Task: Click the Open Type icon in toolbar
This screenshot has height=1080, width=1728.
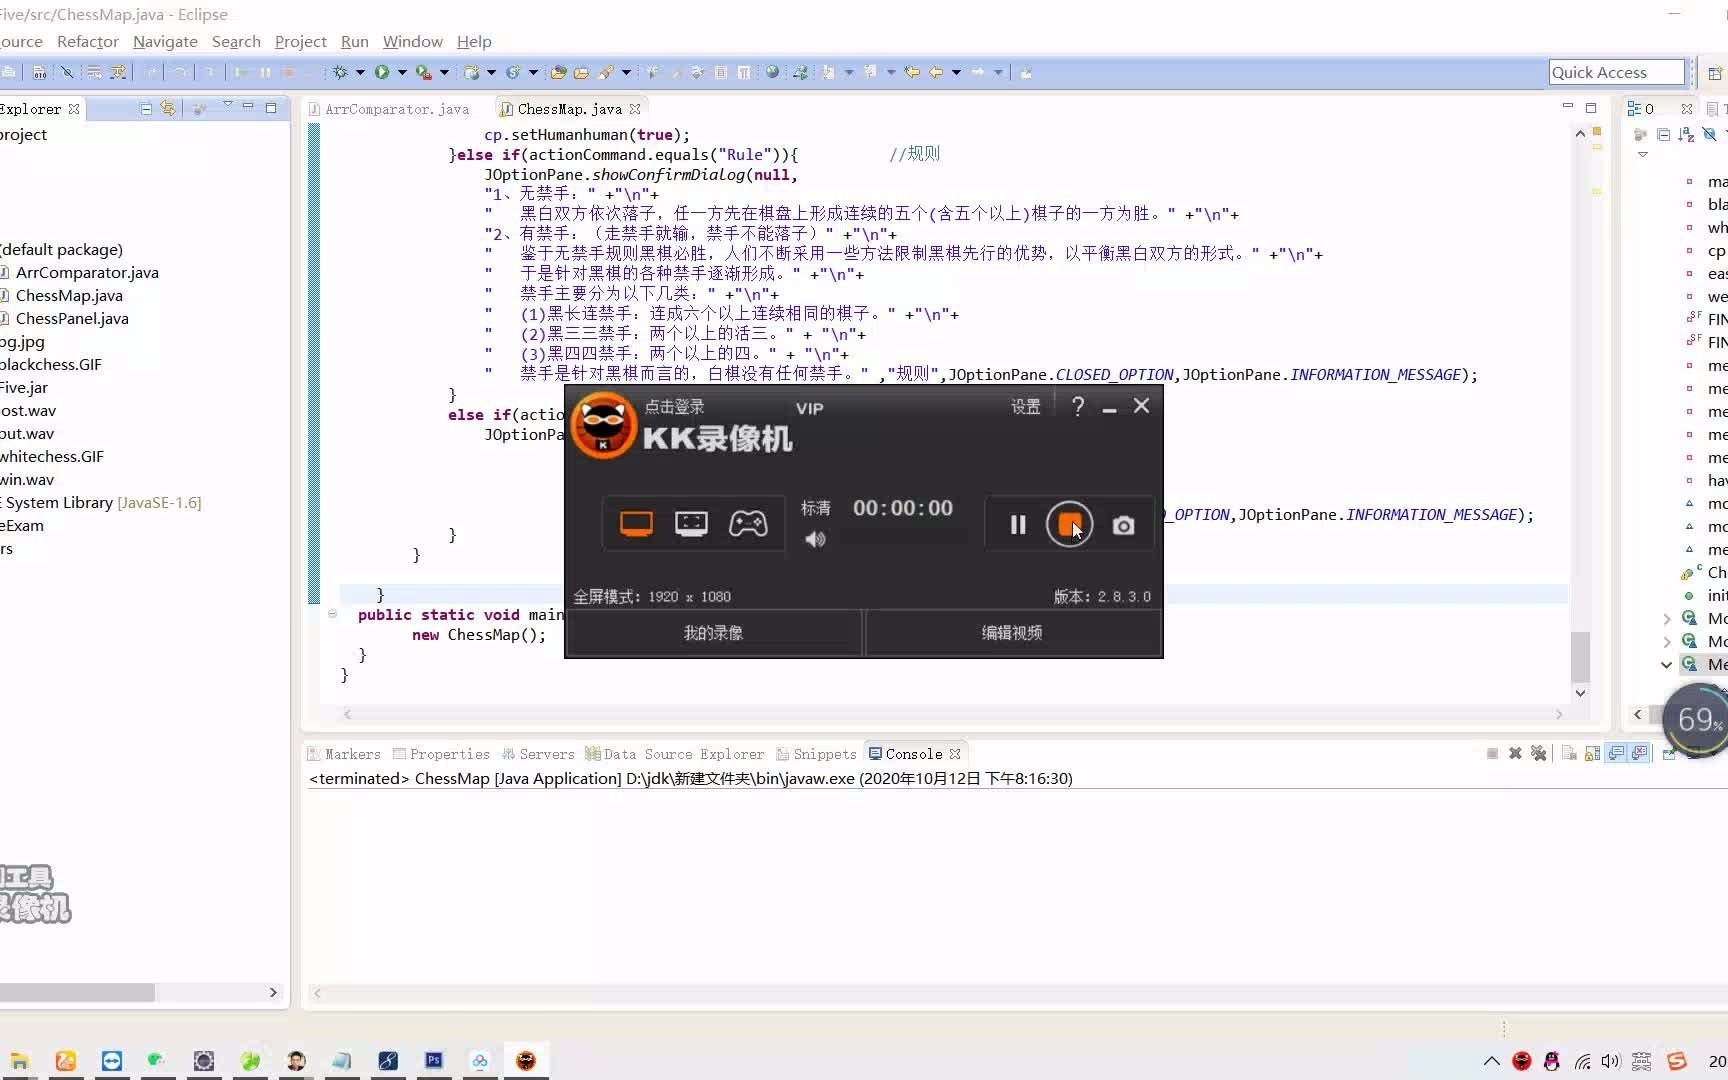Action: 558,72
